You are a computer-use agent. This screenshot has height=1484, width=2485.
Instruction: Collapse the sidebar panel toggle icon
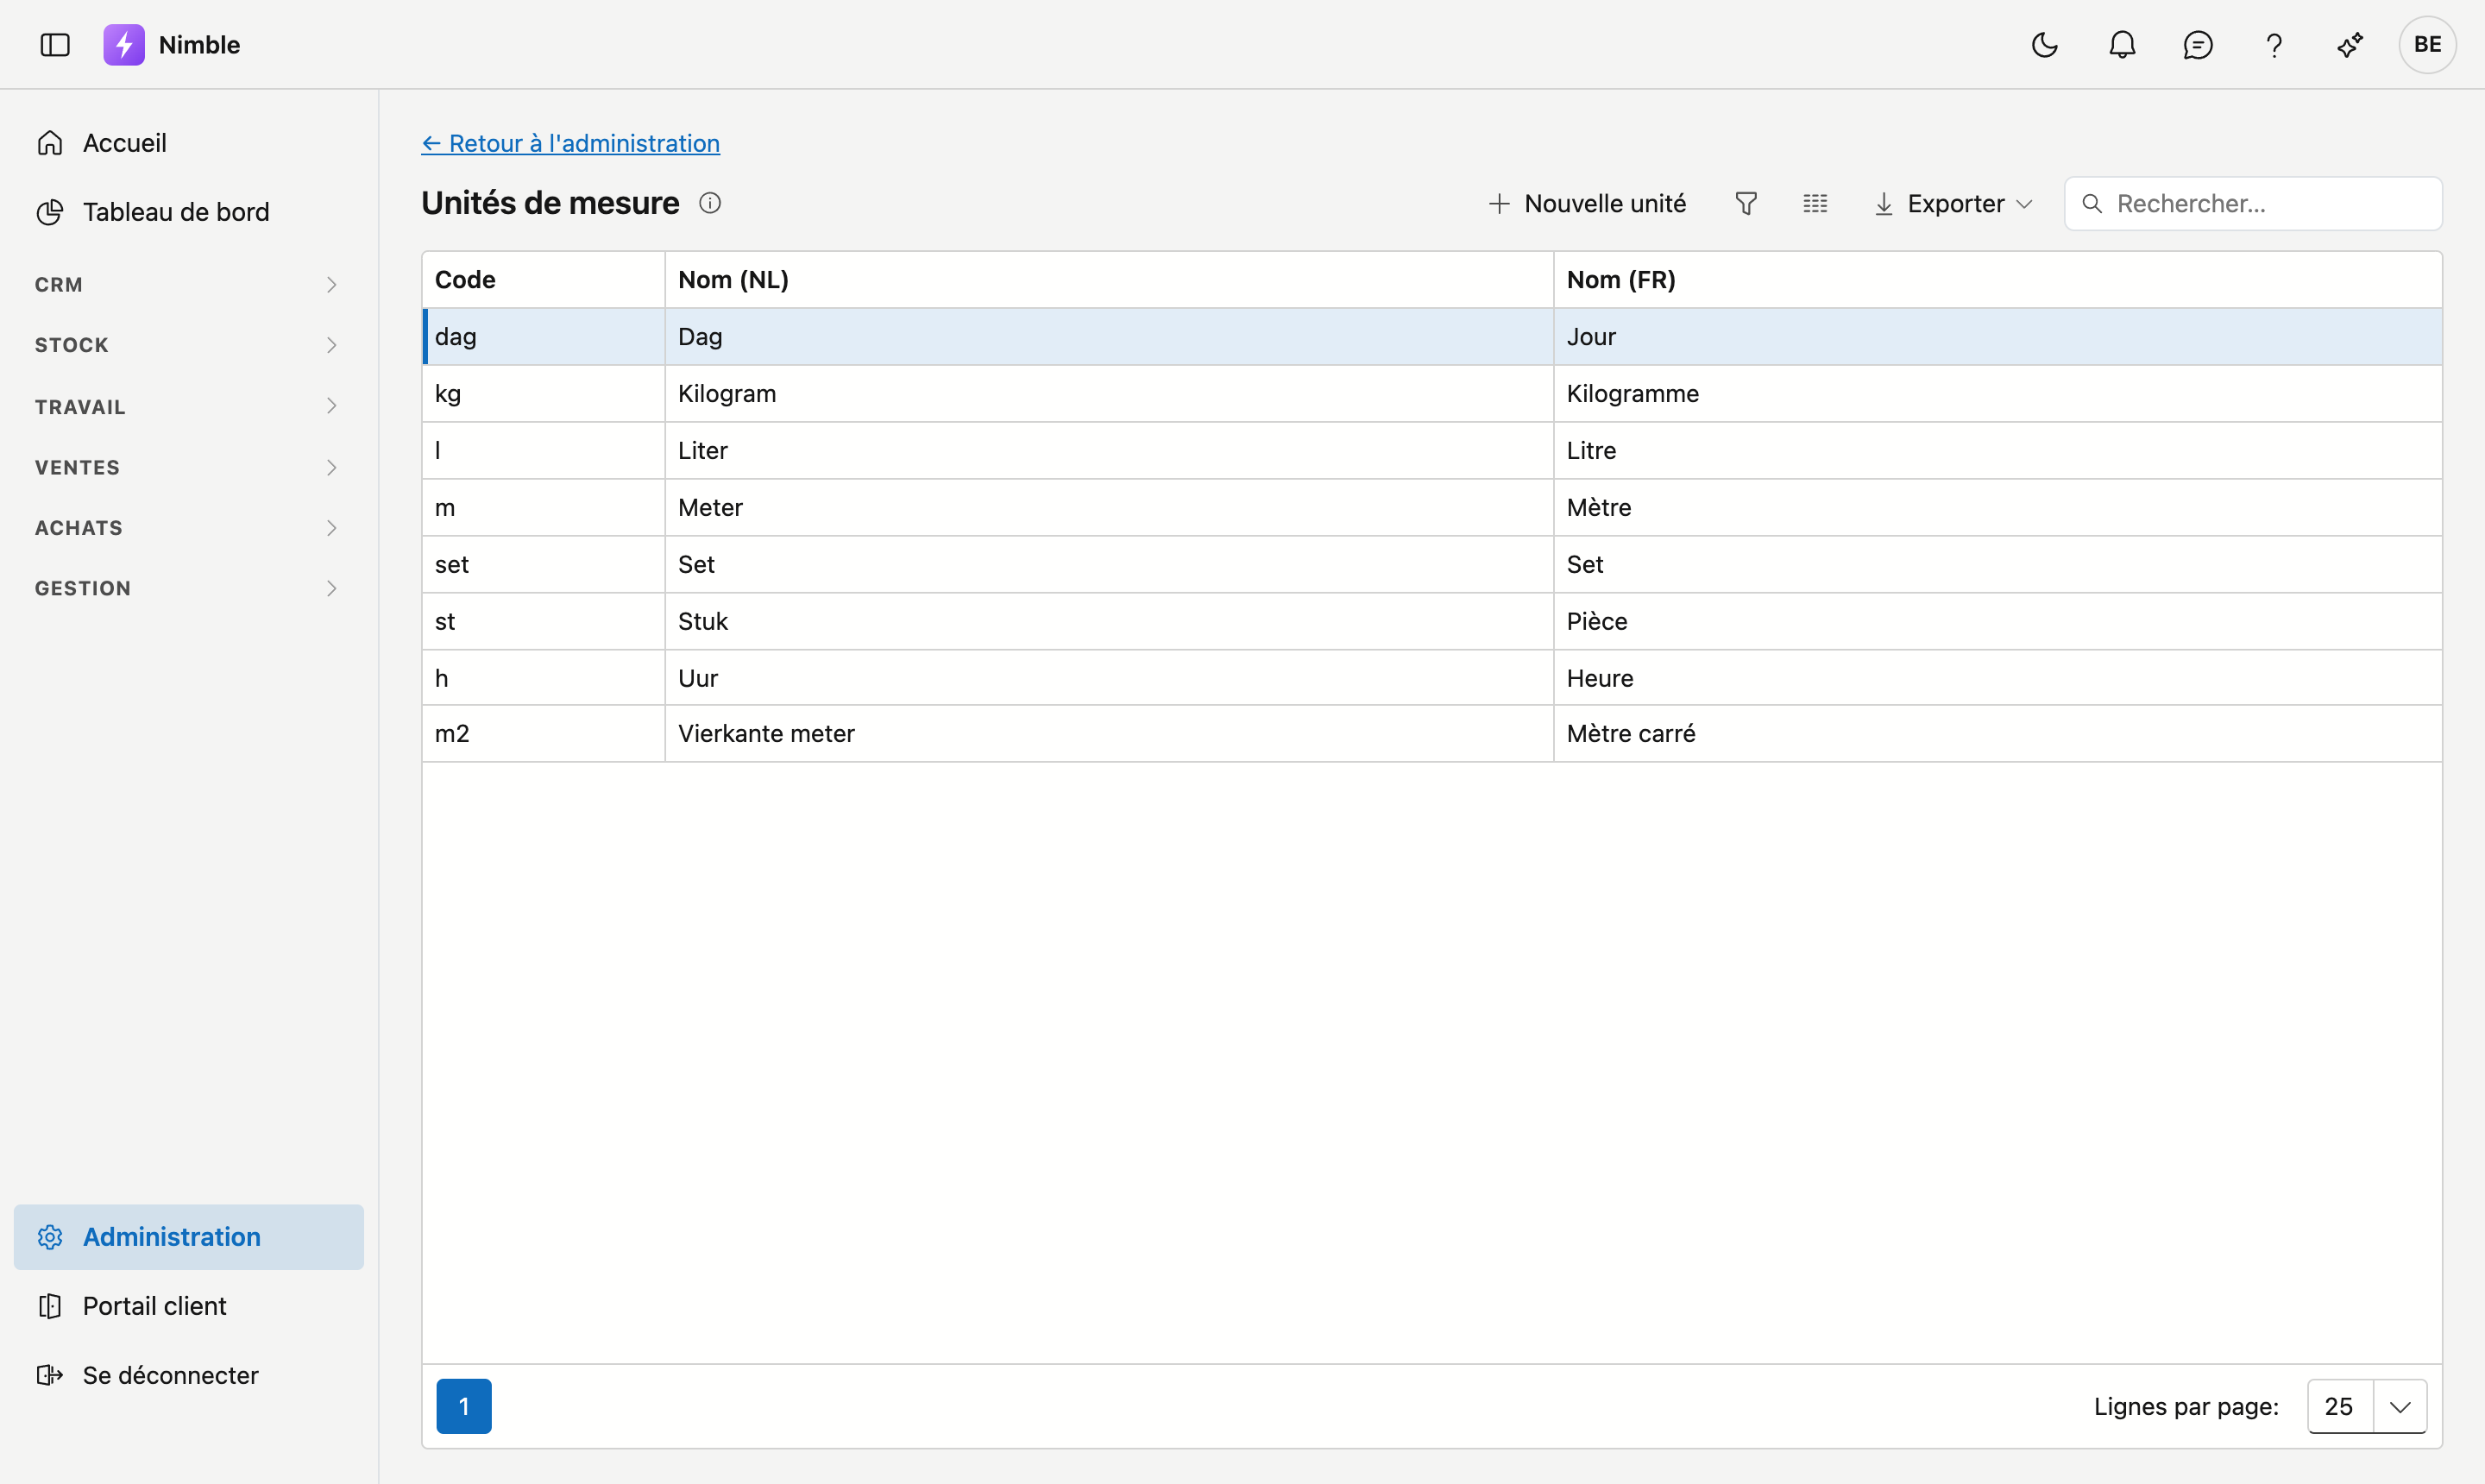click(55, 45)
